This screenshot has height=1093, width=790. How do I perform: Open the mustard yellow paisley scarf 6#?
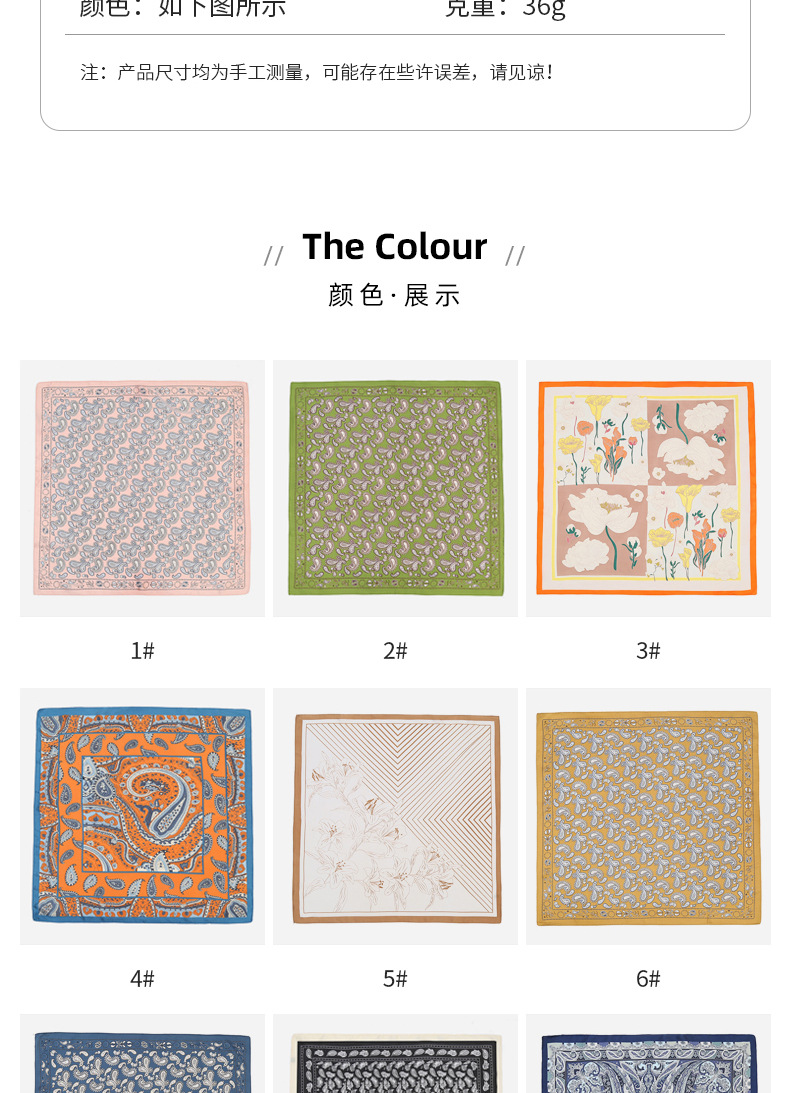point(648,816)
